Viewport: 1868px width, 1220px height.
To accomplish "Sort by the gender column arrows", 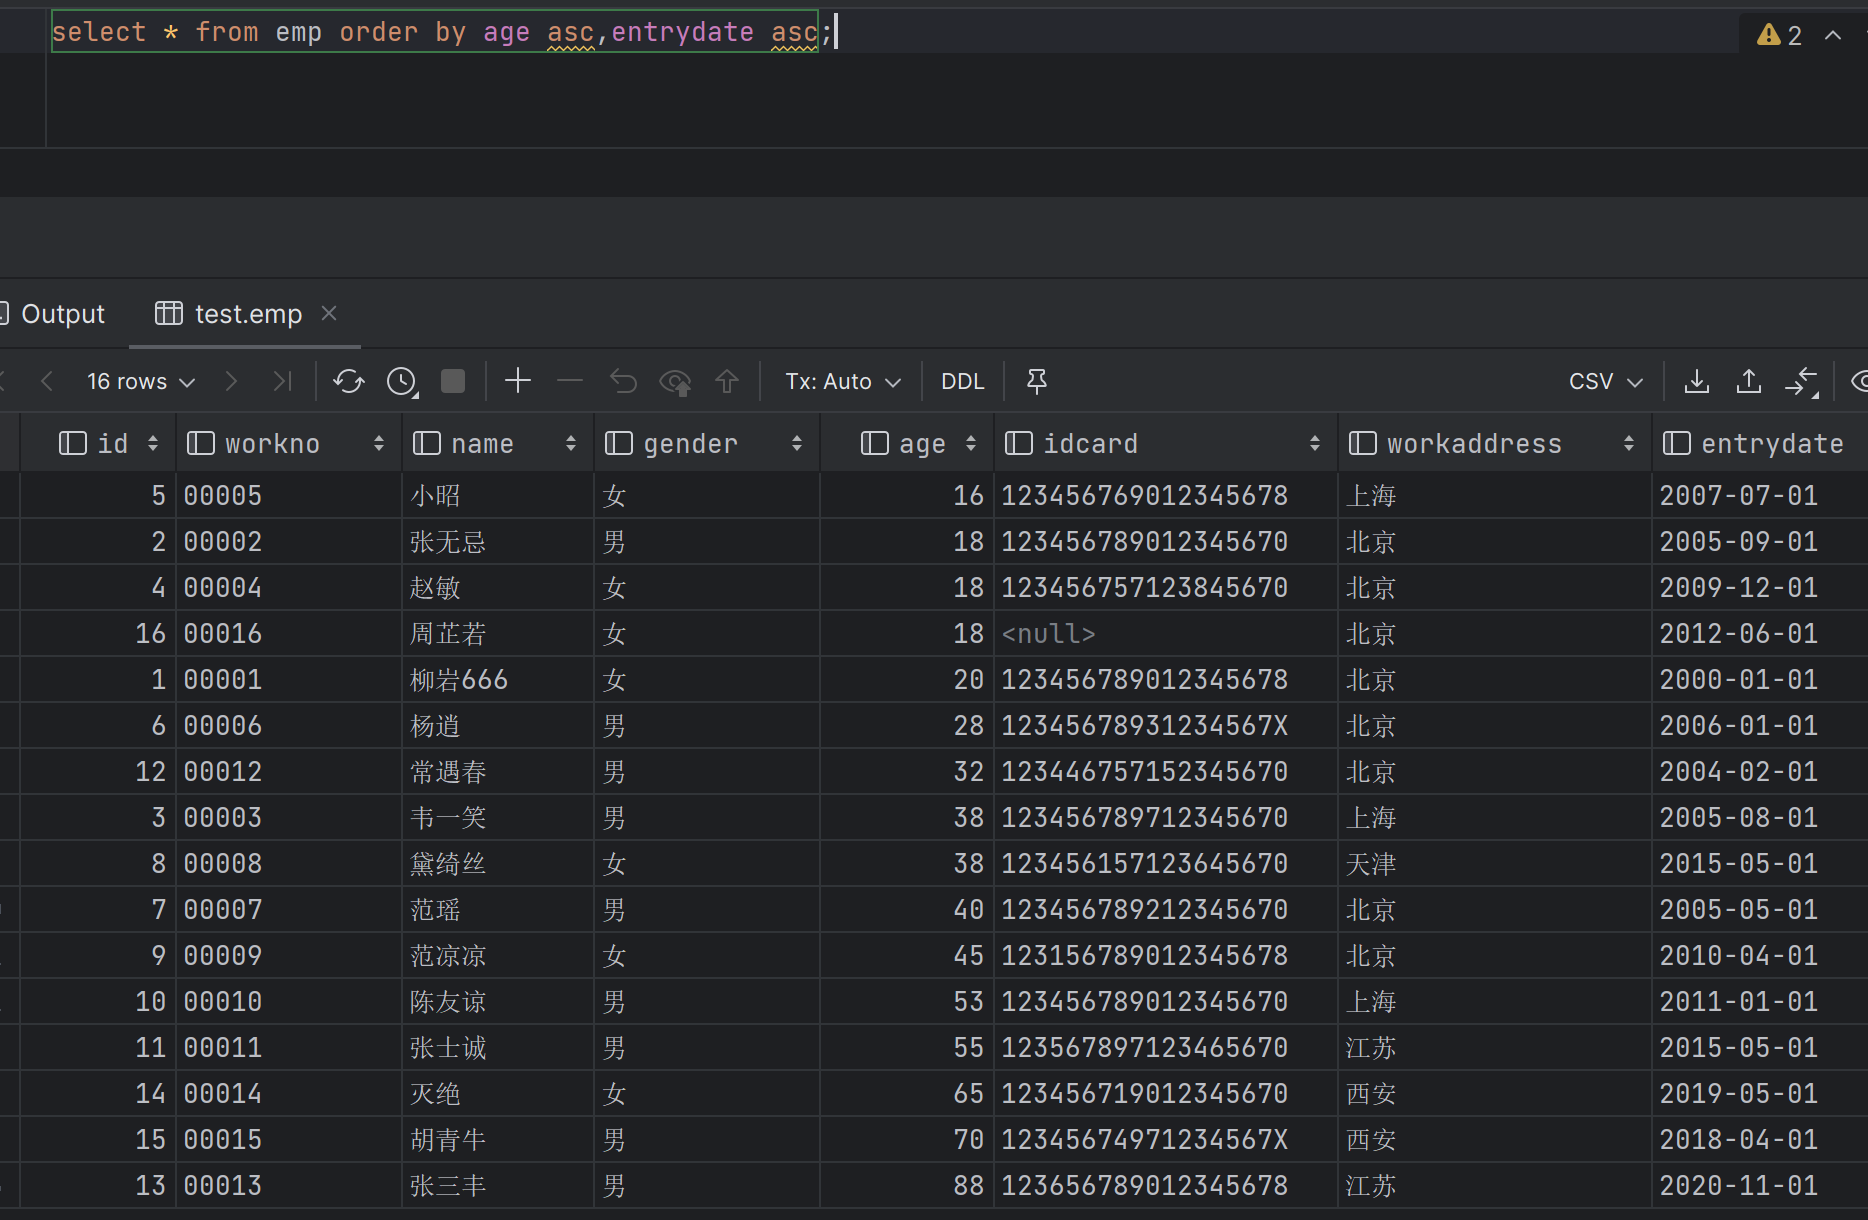I will coord(797,443).
